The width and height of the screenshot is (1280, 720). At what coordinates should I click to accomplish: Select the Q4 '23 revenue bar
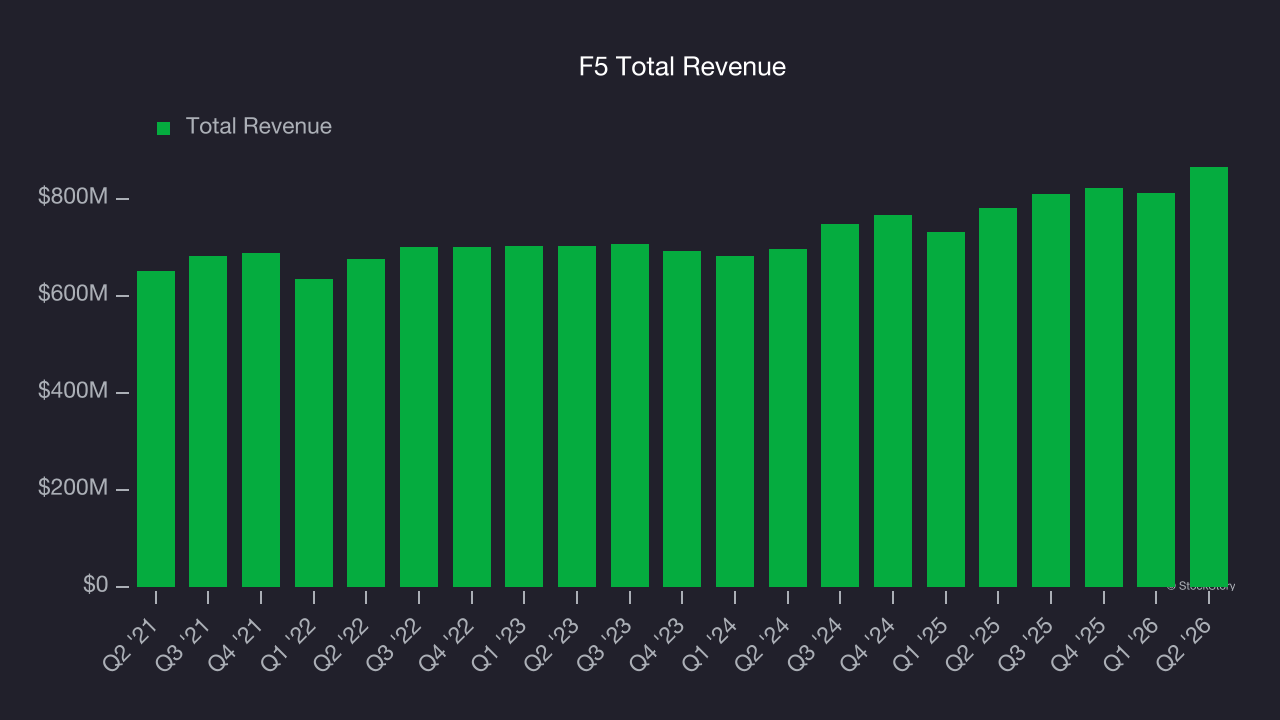pyautogui.click(x=682, y=419)
